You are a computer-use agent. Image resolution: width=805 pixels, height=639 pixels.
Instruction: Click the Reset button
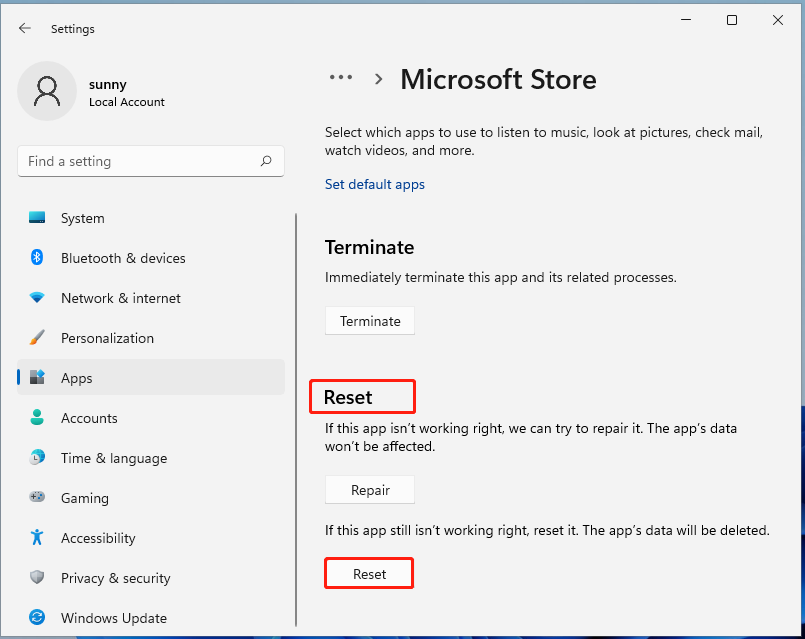coord(369,574)
